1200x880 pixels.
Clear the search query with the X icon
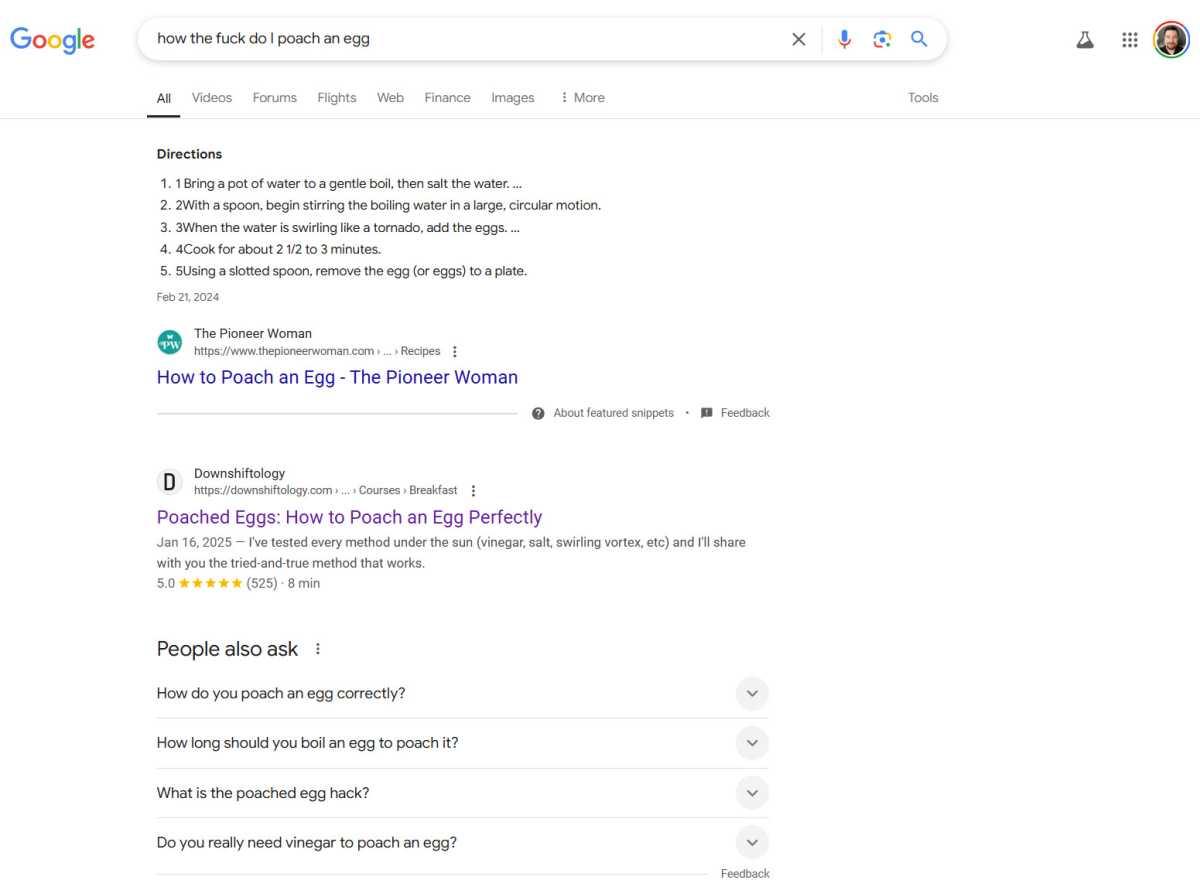coord(798,39)
